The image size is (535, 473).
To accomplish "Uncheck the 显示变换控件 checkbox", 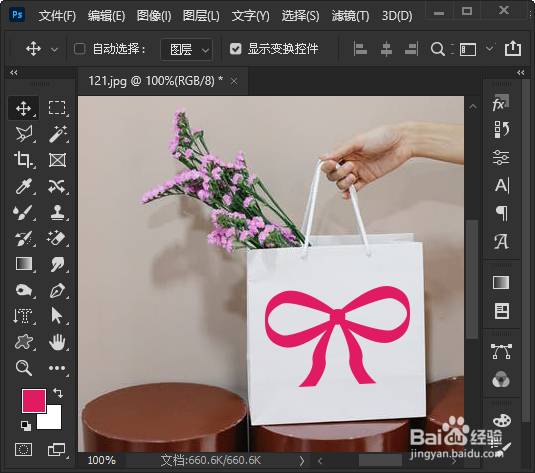I will pyautogui.click(x=235, y=49).
